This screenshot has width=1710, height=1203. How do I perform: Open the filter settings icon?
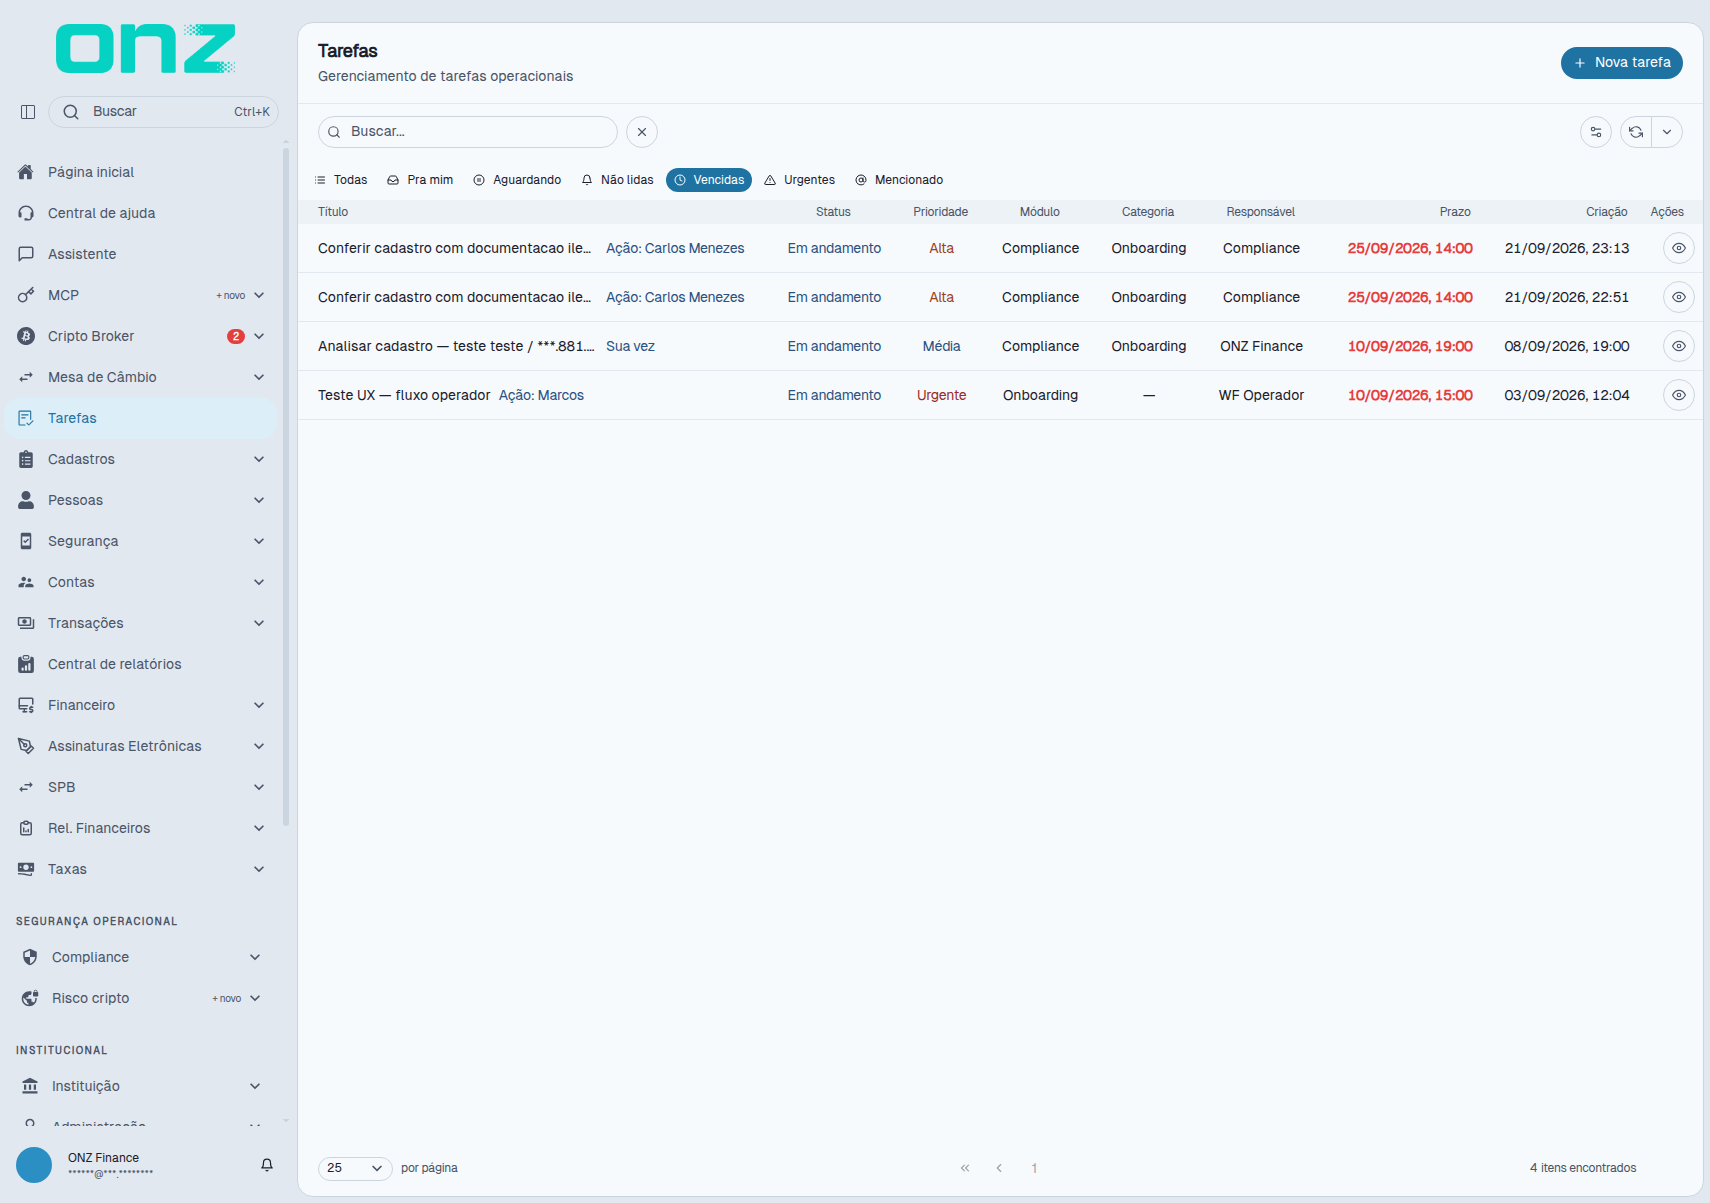click(x=1596, y=132)
